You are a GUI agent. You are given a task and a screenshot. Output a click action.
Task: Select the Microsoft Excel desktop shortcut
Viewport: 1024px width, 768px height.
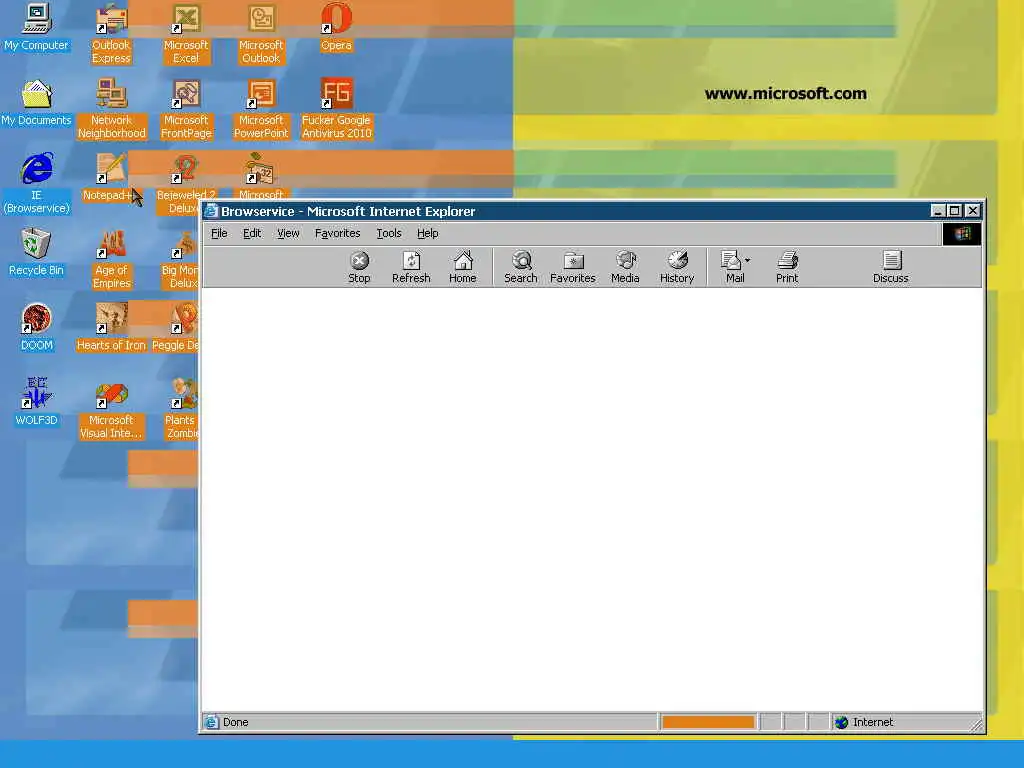tap(186, 33)
